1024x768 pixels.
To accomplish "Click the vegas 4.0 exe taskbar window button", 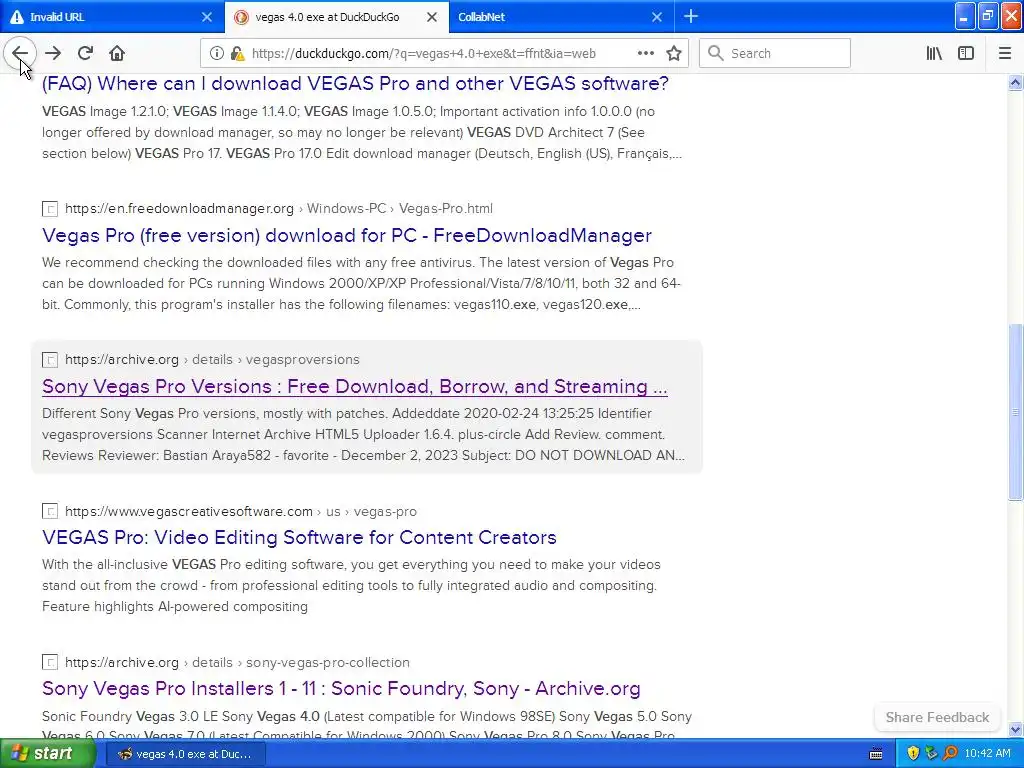I will pyautogui.click(x=186, y=754).
